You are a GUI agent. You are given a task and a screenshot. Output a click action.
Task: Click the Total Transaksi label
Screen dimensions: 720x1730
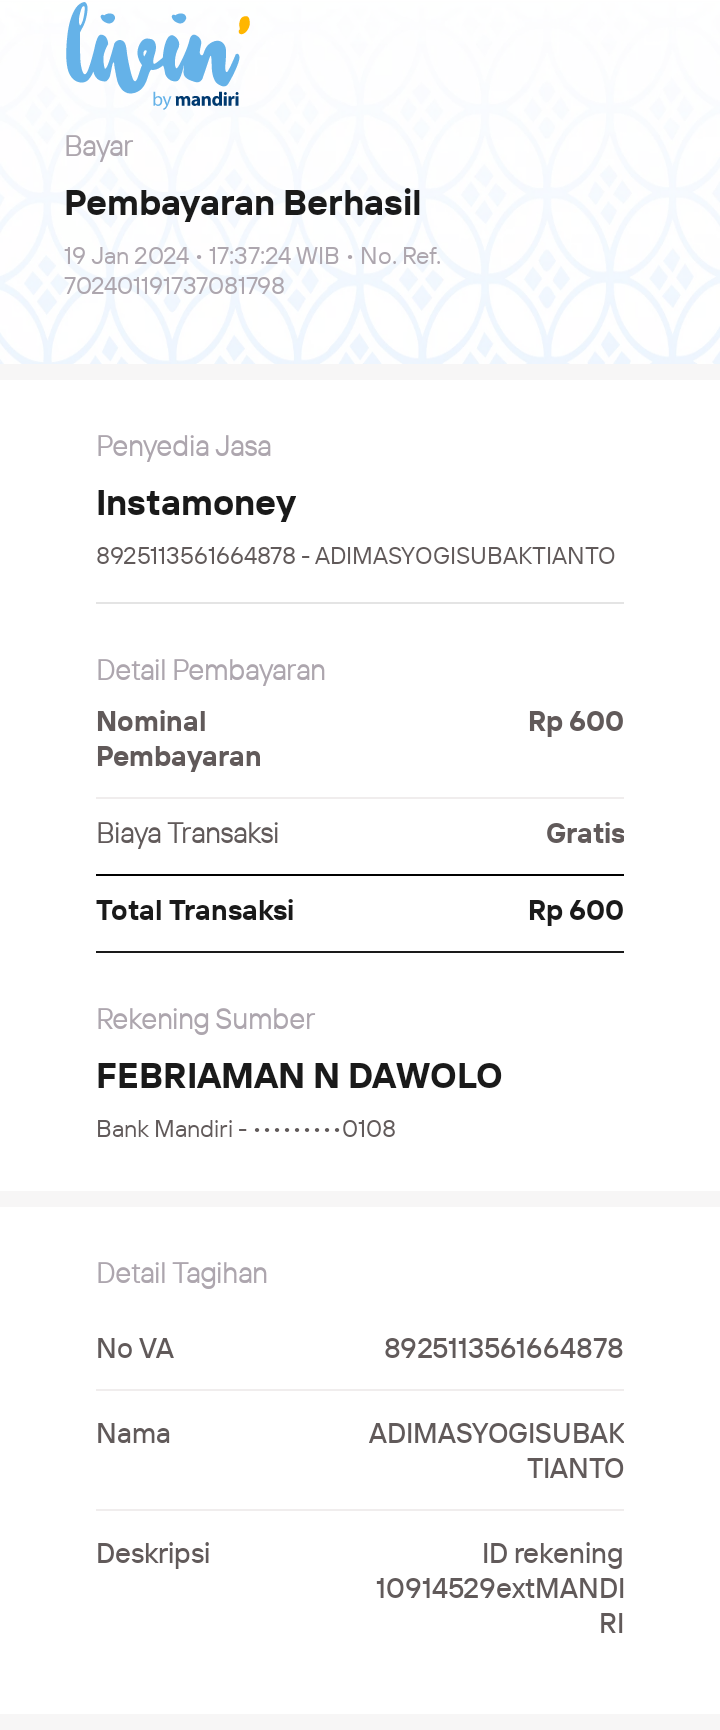(x=195, y=910)
